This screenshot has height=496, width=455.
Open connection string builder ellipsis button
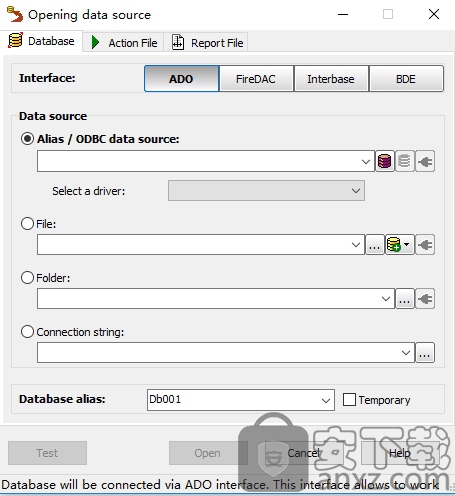pyautogui.click(x=425, y=353)
